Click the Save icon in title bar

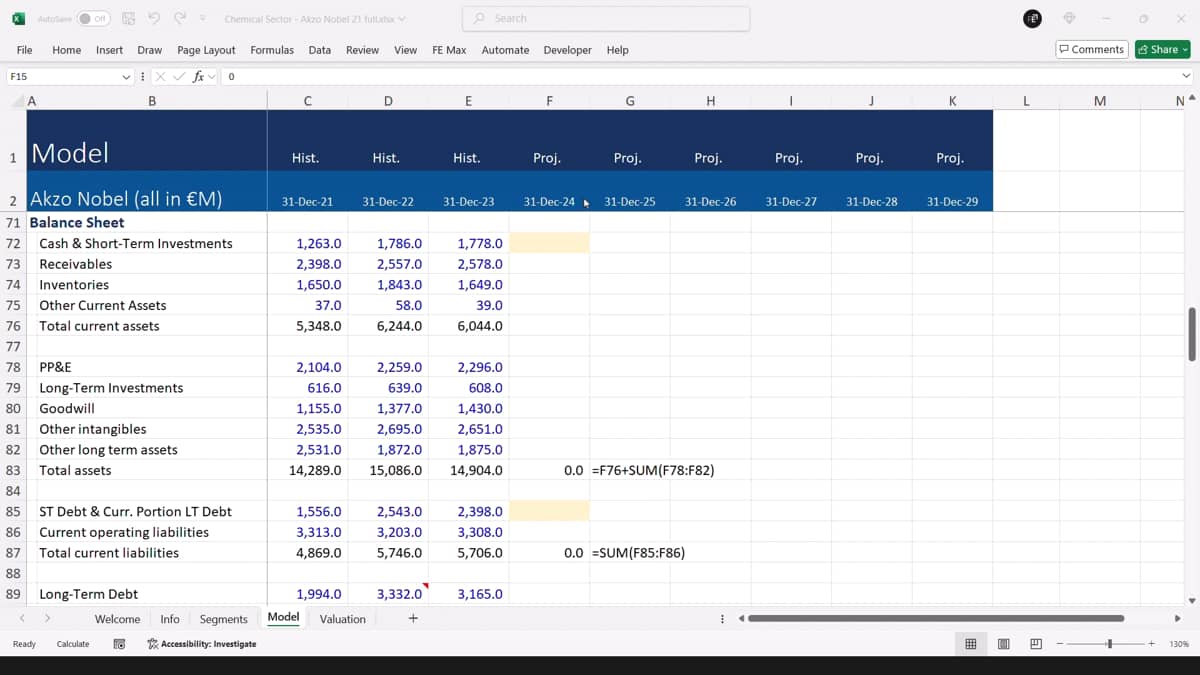[x=129, y=19]
